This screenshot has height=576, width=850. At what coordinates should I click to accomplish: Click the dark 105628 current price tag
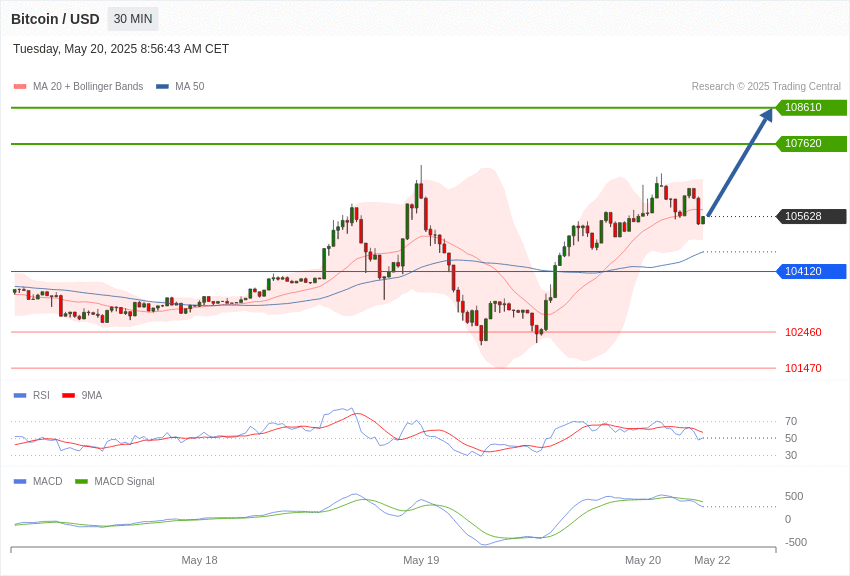[x=811, y=216]
